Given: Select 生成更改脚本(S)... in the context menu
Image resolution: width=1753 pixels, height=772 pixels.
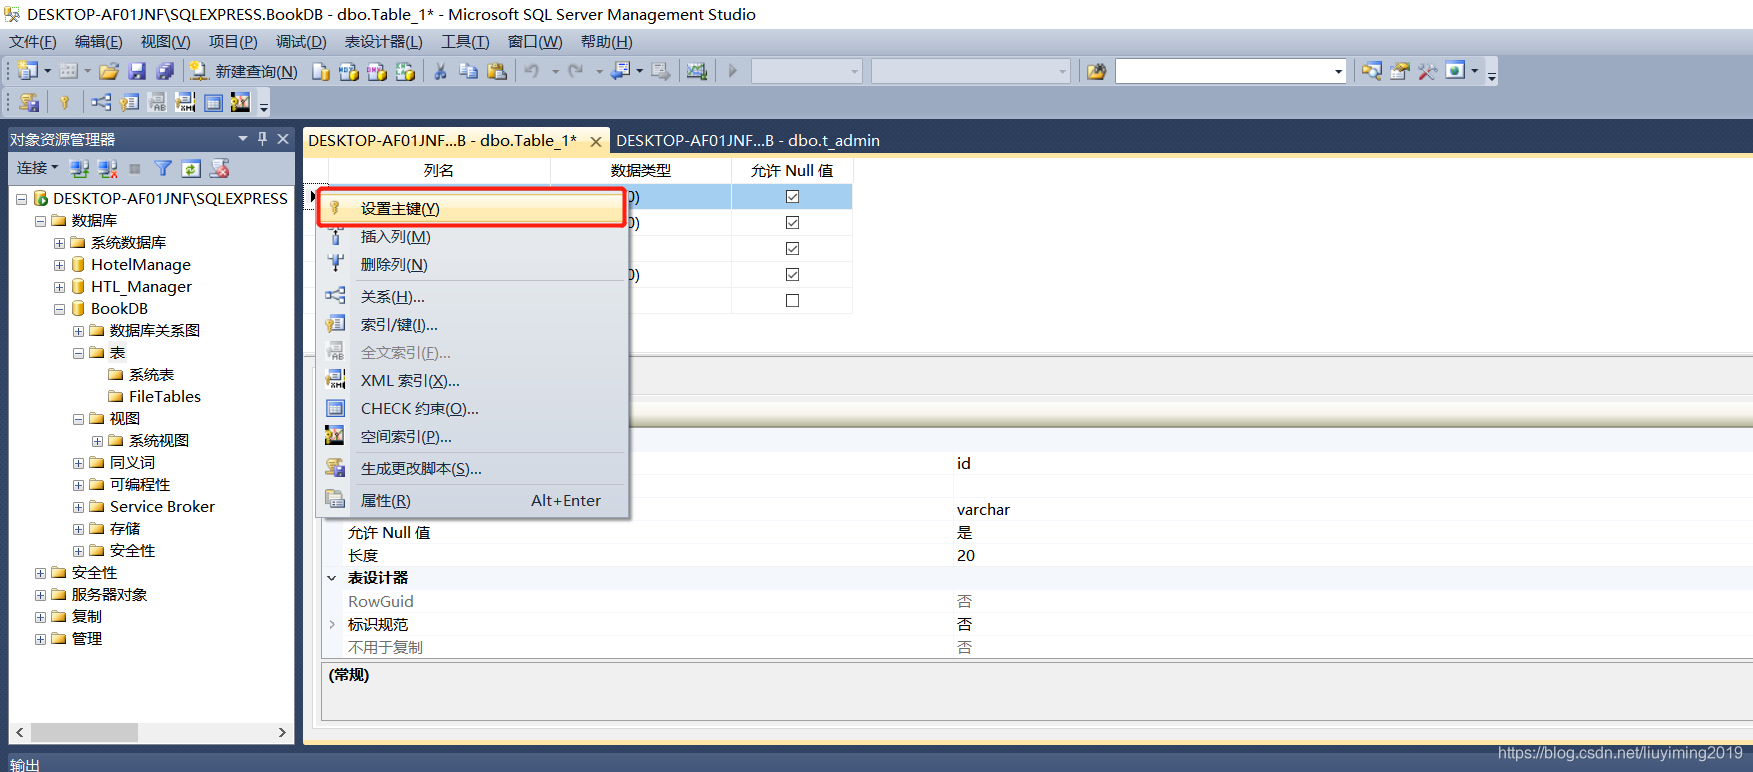Looking at the screenshot, I should (471, 469).
